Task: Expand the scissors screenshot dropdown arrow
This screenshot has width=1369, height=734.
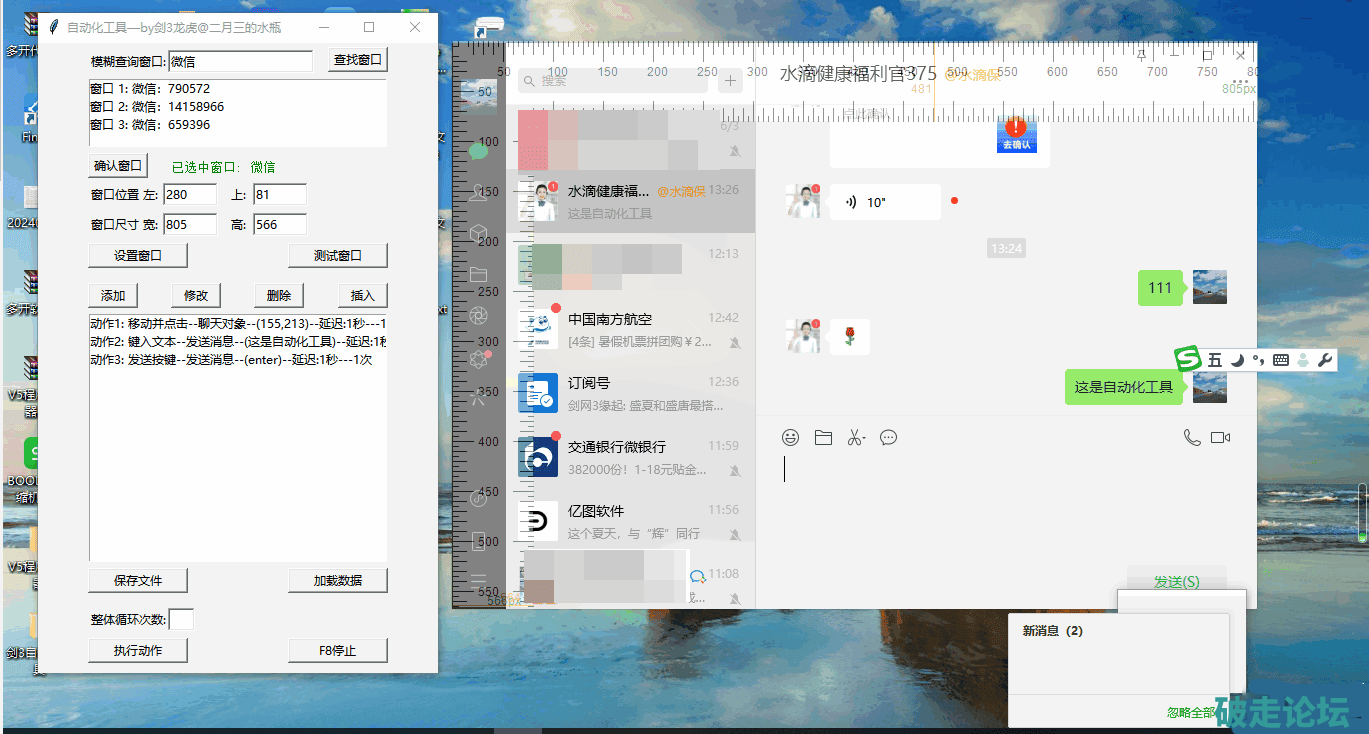Action: click(864, 437)
